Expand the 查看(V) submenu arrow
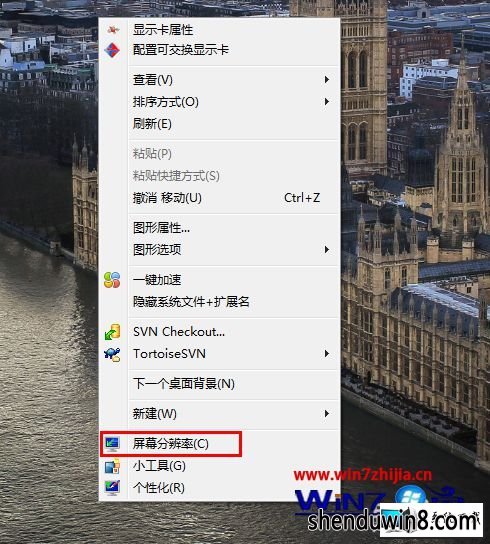Screen dimensions: 490x544 tap(327, 80)
